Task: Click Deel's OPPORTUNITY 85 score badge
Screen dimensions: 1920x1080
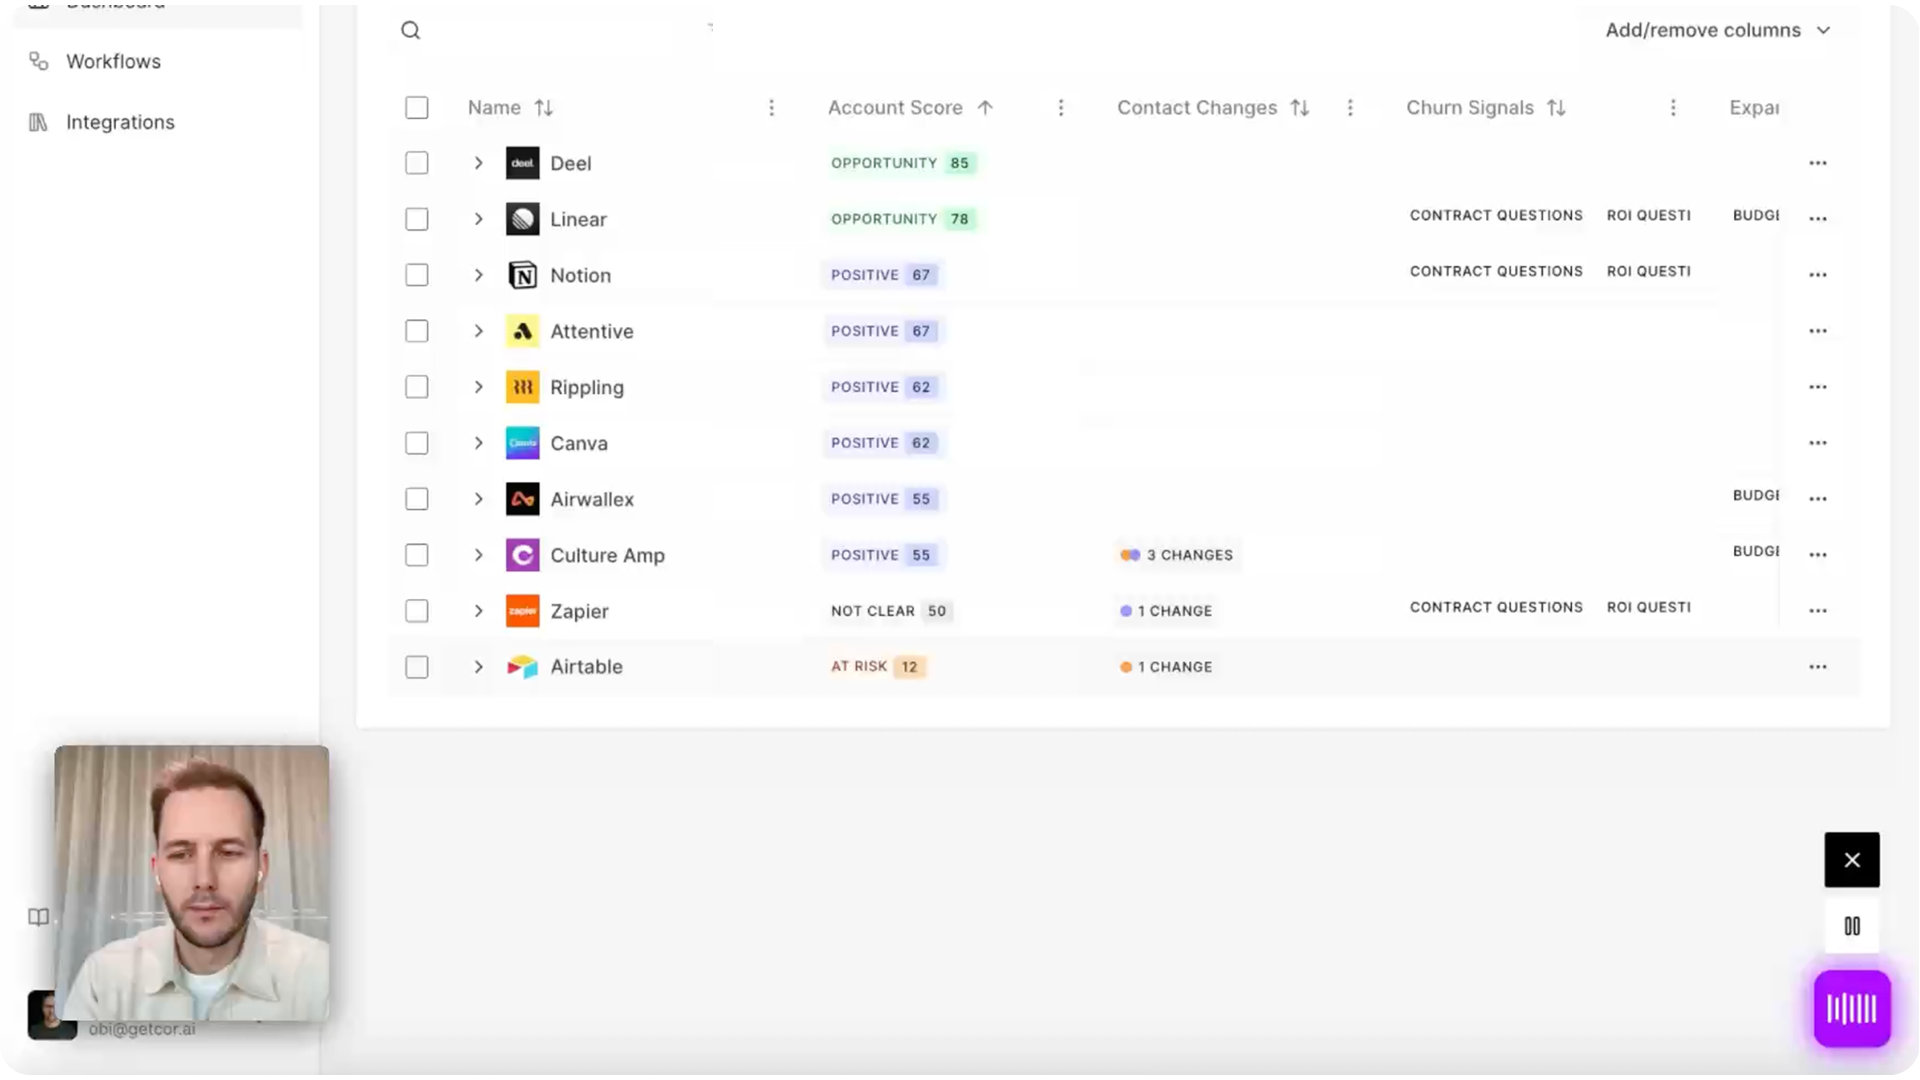Action: coord(902,163)
